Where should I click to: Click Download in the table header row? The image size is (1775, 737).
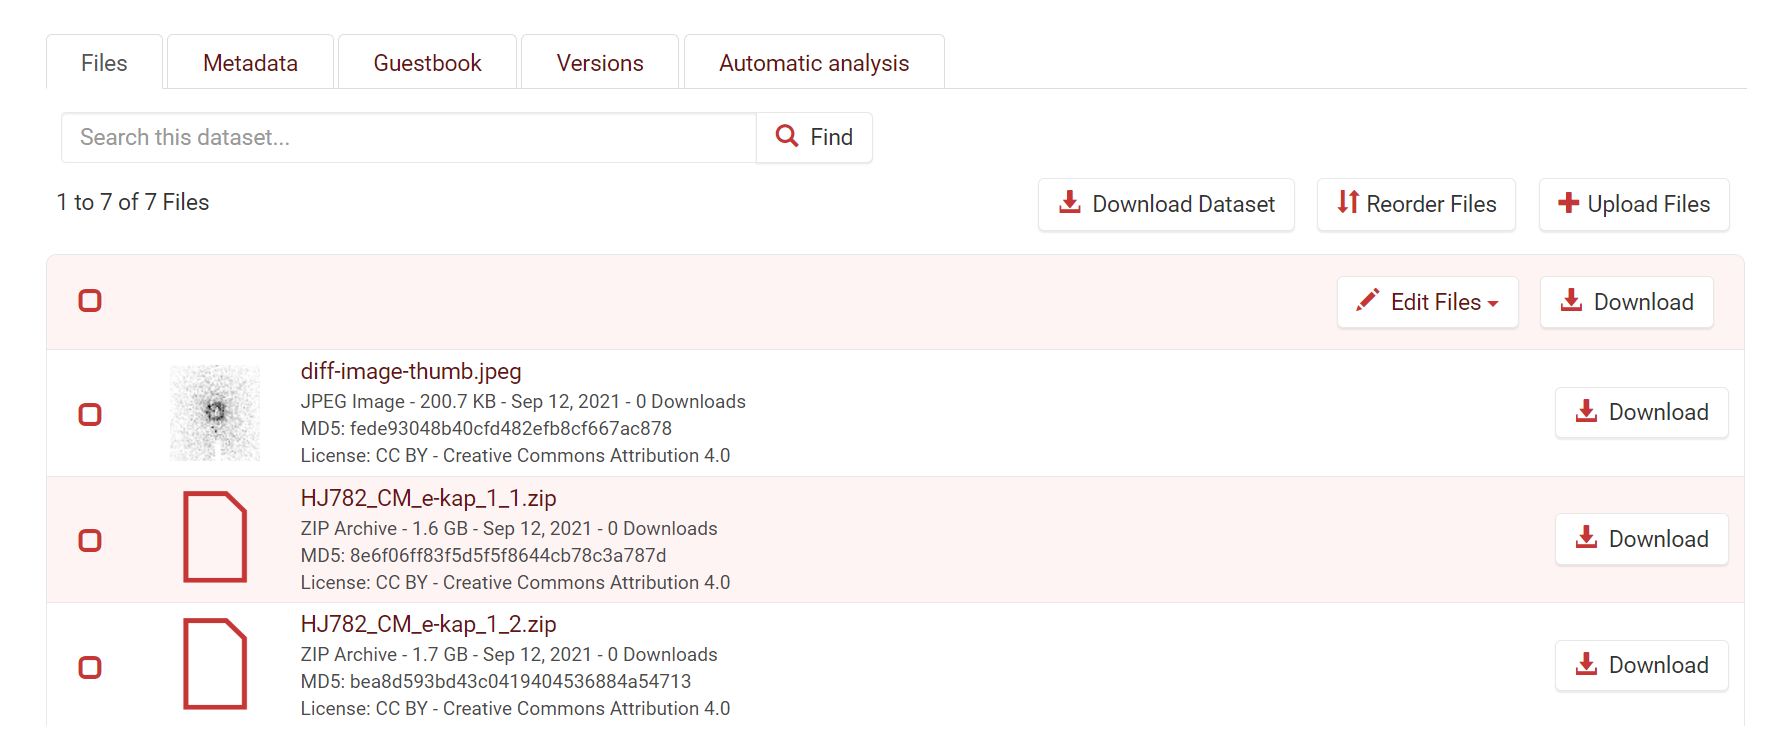(x=1627, y=302)
